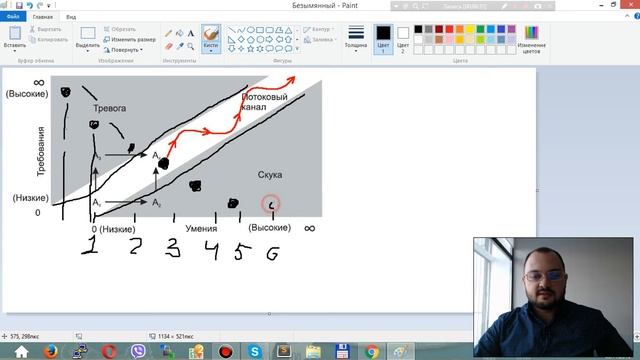Open Edit colors (Изменение цветов)

[x=531, y=39]
